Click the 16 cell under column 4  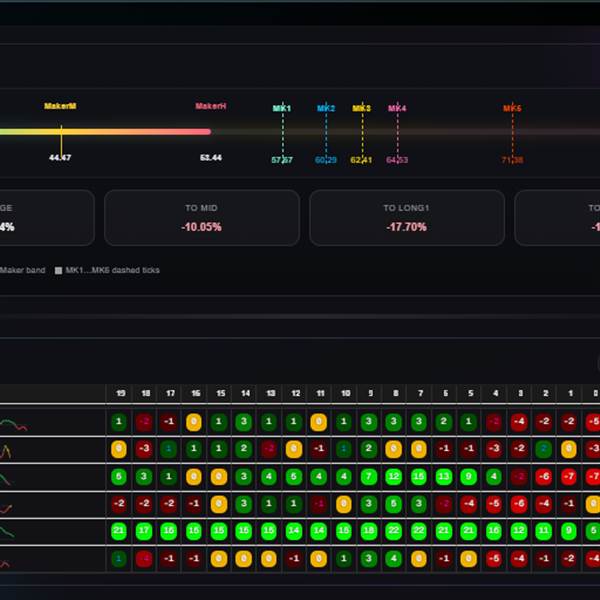point(494,531)
